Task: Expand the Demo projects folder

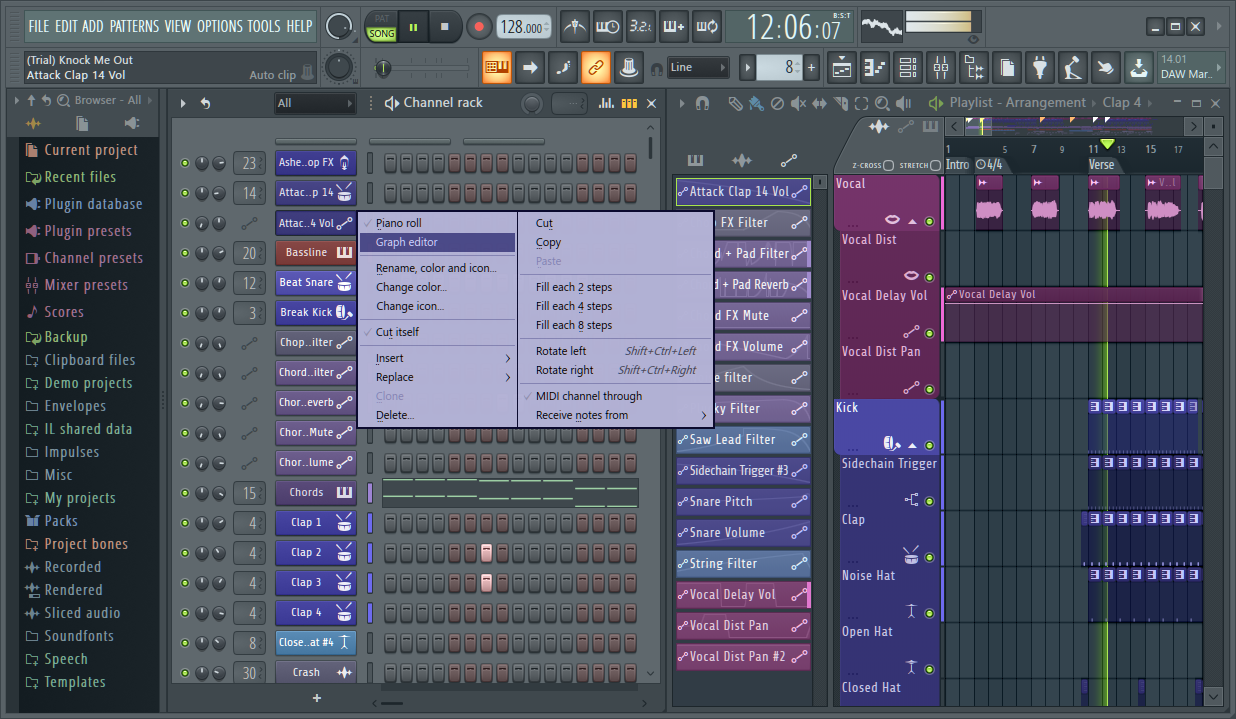Action: pyautogui.click(x=88, y=383)
